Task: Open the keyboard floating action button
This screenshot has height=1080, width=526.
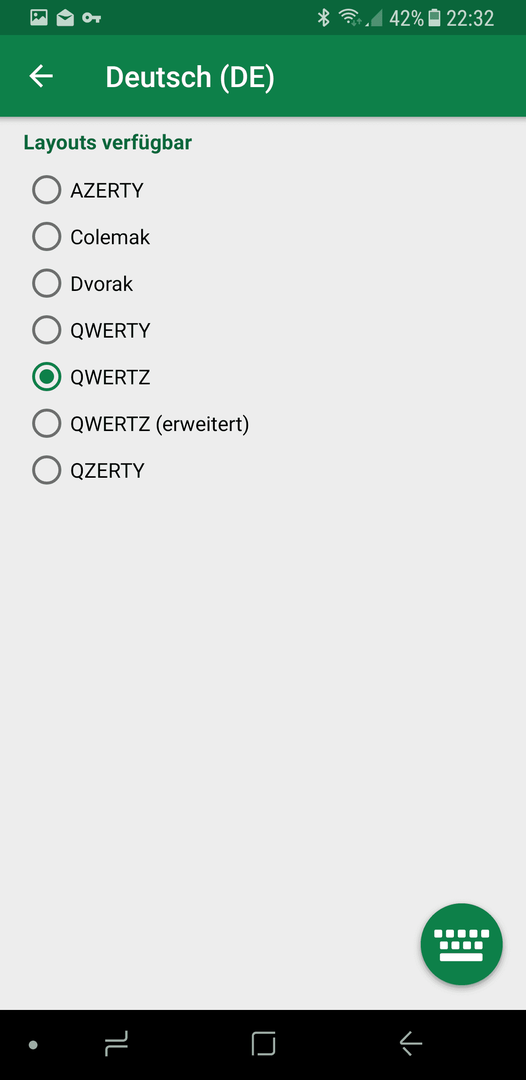Action: pos(461,944)
